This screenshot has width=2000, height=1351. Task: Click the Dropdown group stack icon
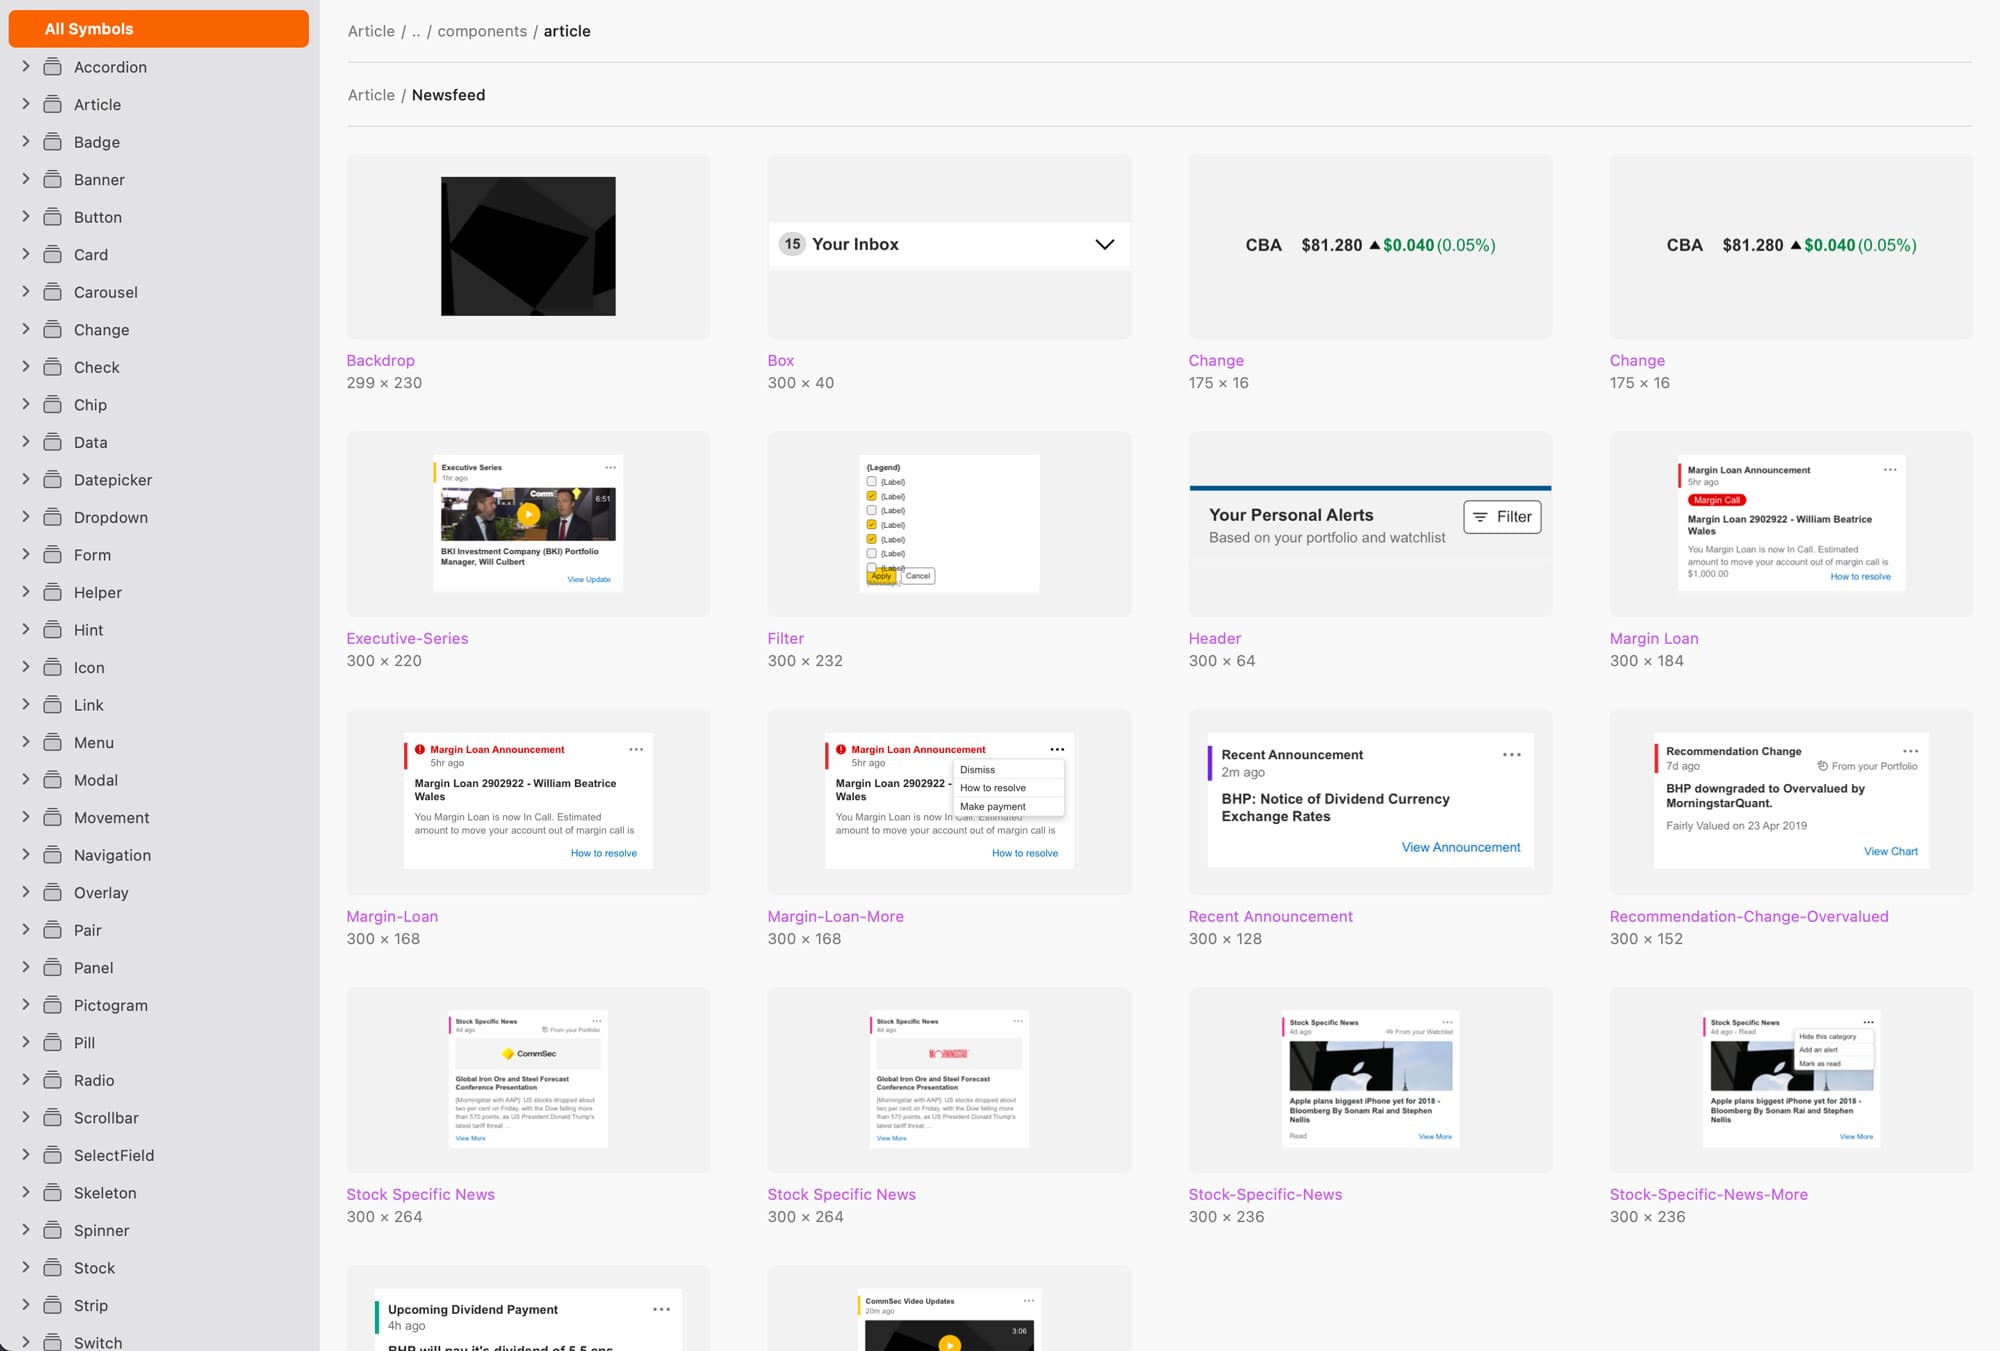coord(52,517)
